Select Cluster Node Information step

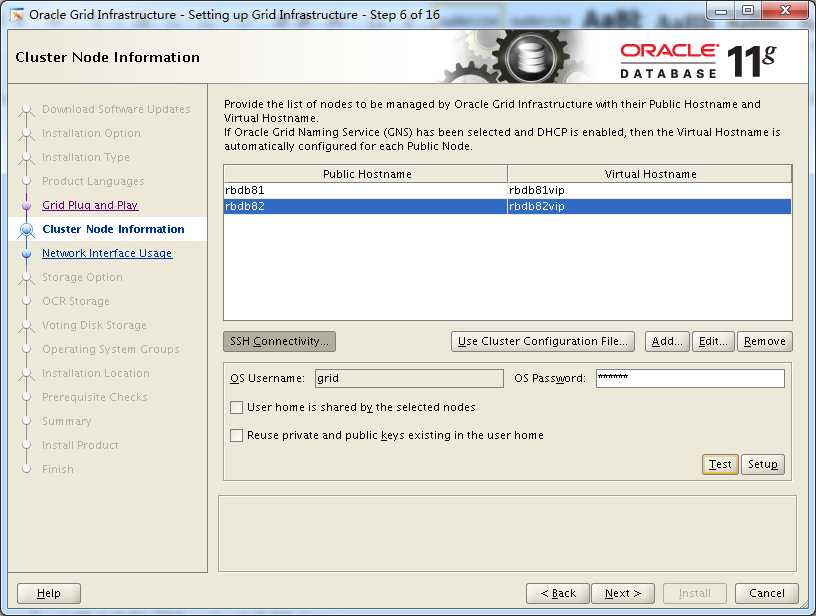[113, 229]
